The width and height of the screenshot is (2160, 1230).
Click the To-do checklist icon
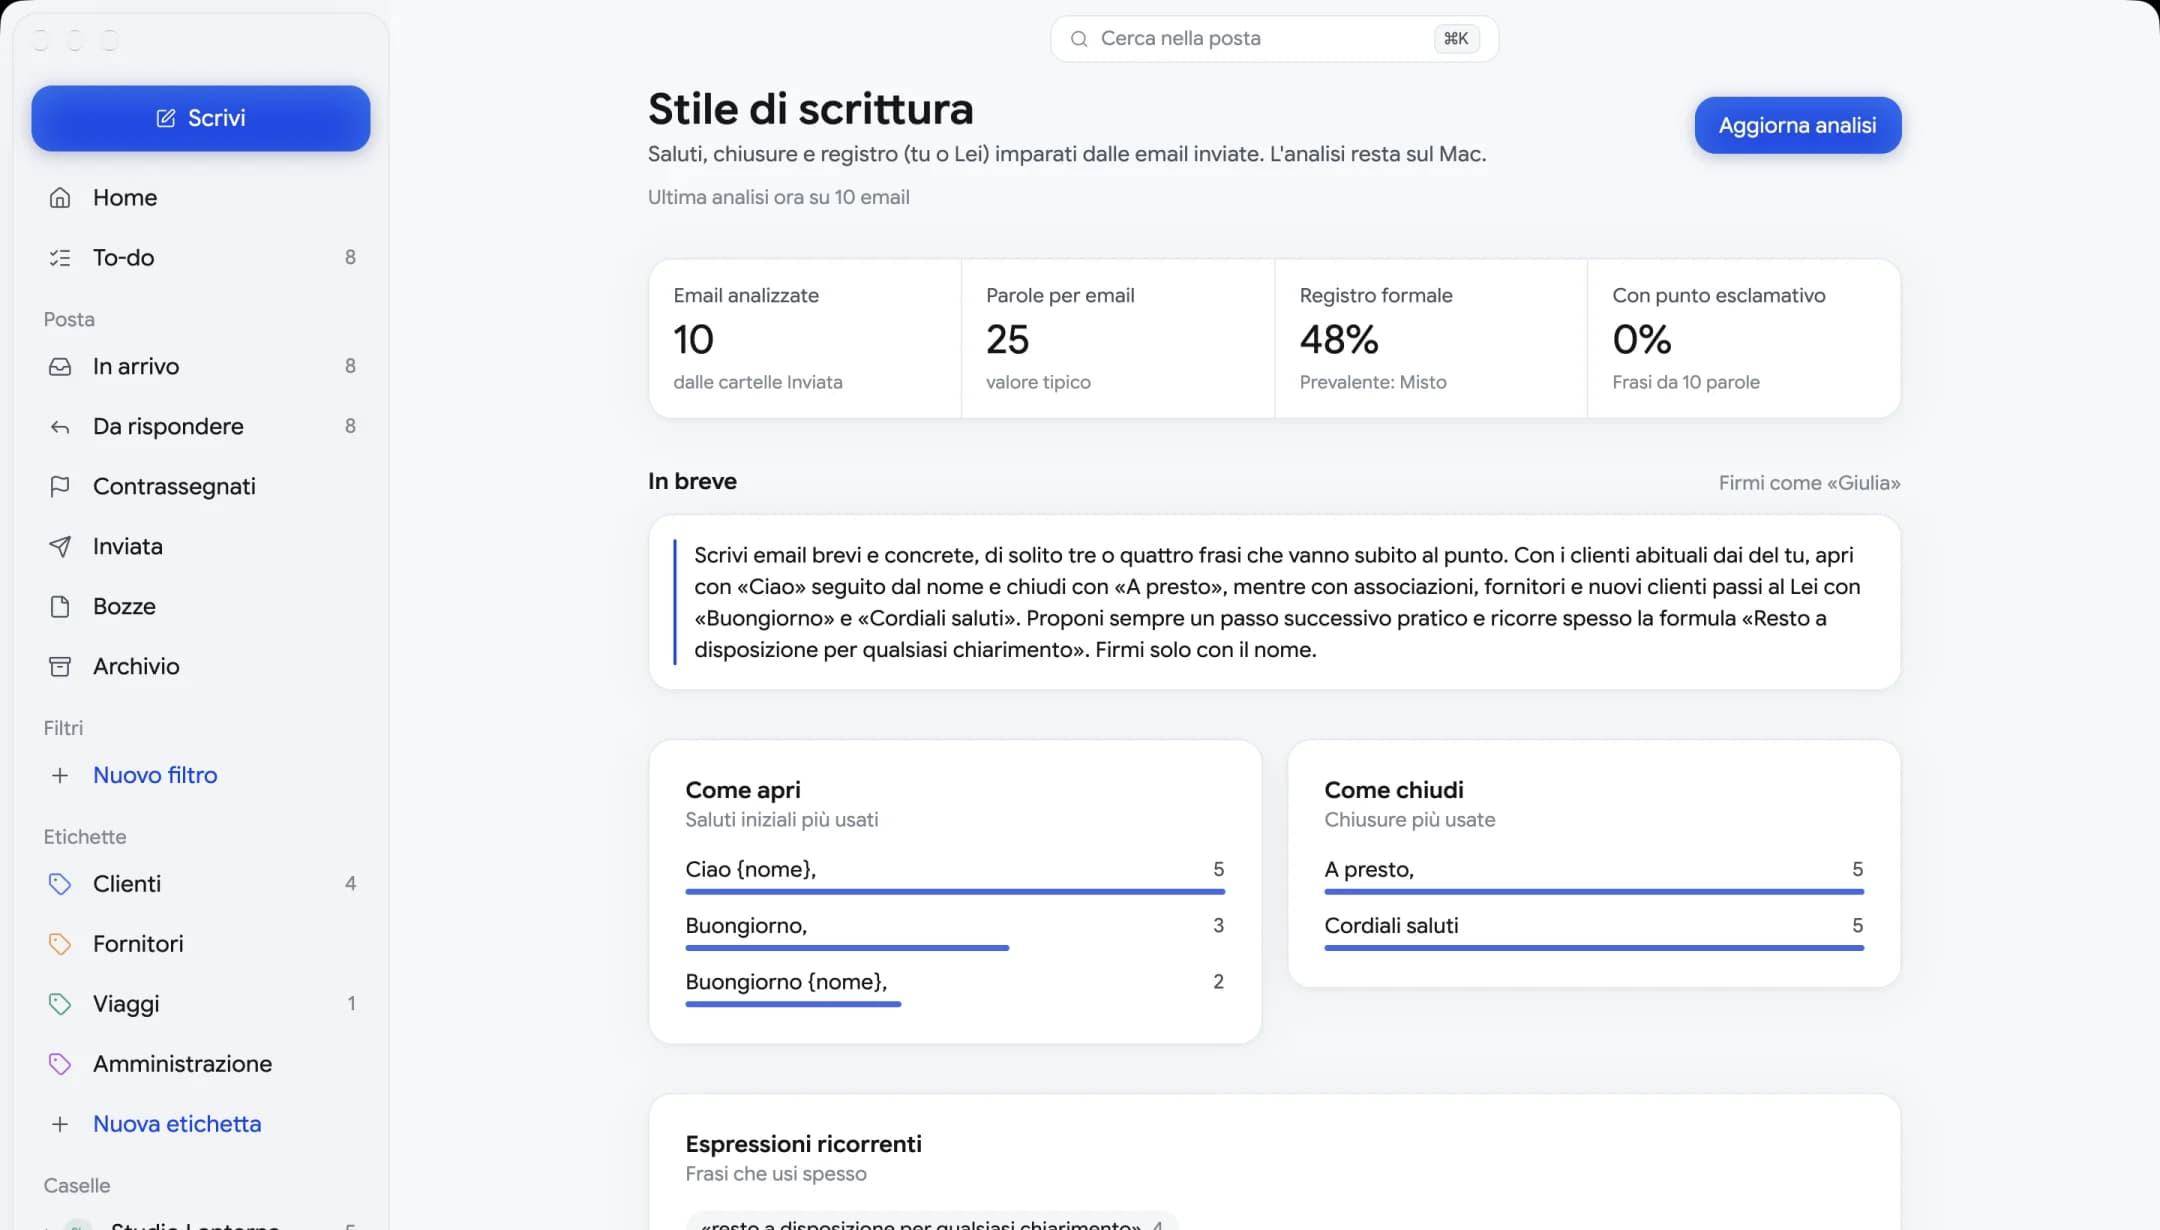coord(60,258)
